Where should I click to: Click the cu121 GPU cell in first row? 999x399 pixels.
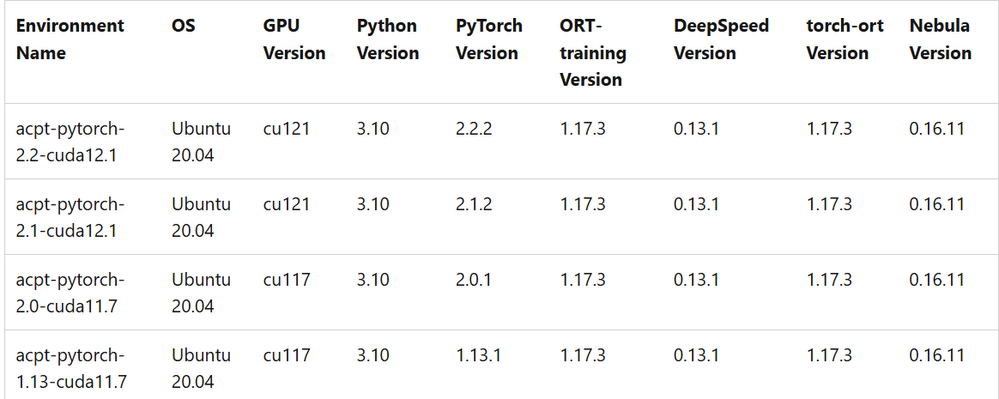pyautogui.click(x=287, y=129)
